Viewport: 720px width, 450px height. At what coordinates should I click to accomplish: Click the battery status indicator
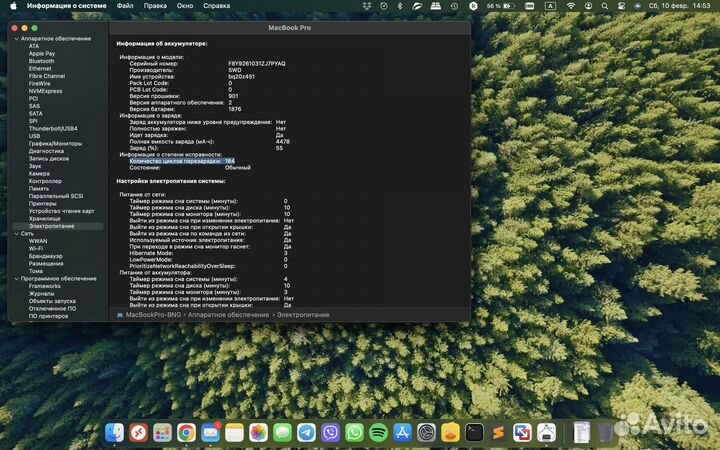tap(501, 6)
